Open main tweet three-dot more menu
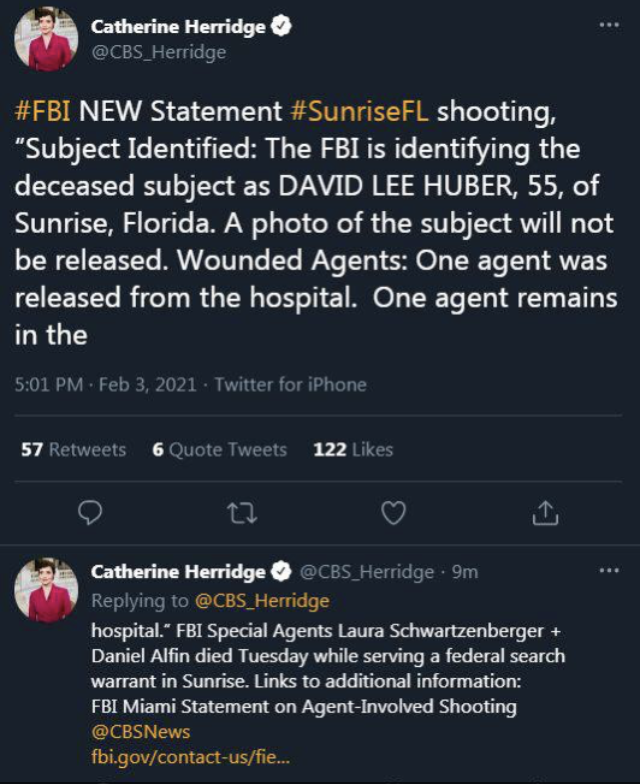 [x=609, y=24]
